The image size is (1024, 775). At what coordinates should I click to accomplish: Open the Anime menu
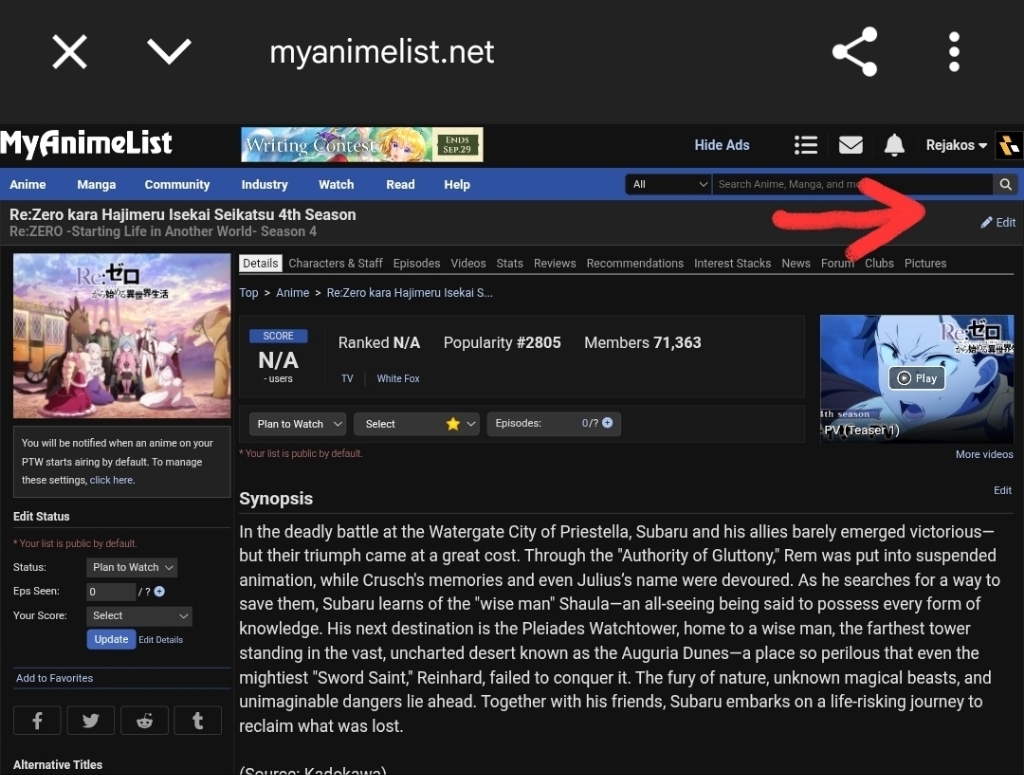27,185
